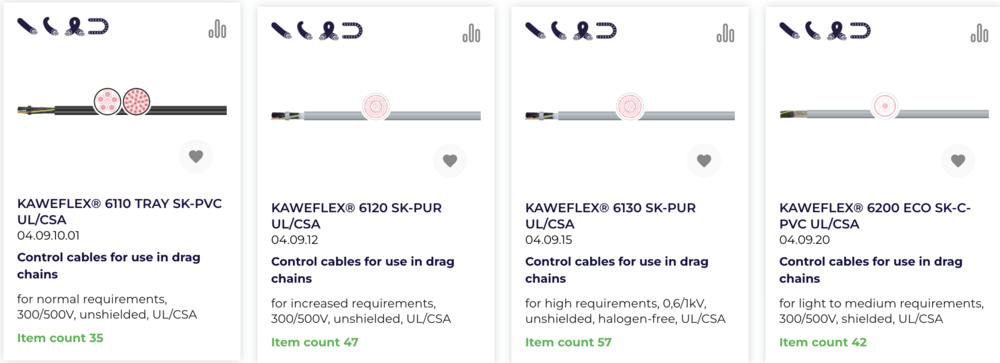Click the shielded 6200 ECO cable image

point(884,107)
